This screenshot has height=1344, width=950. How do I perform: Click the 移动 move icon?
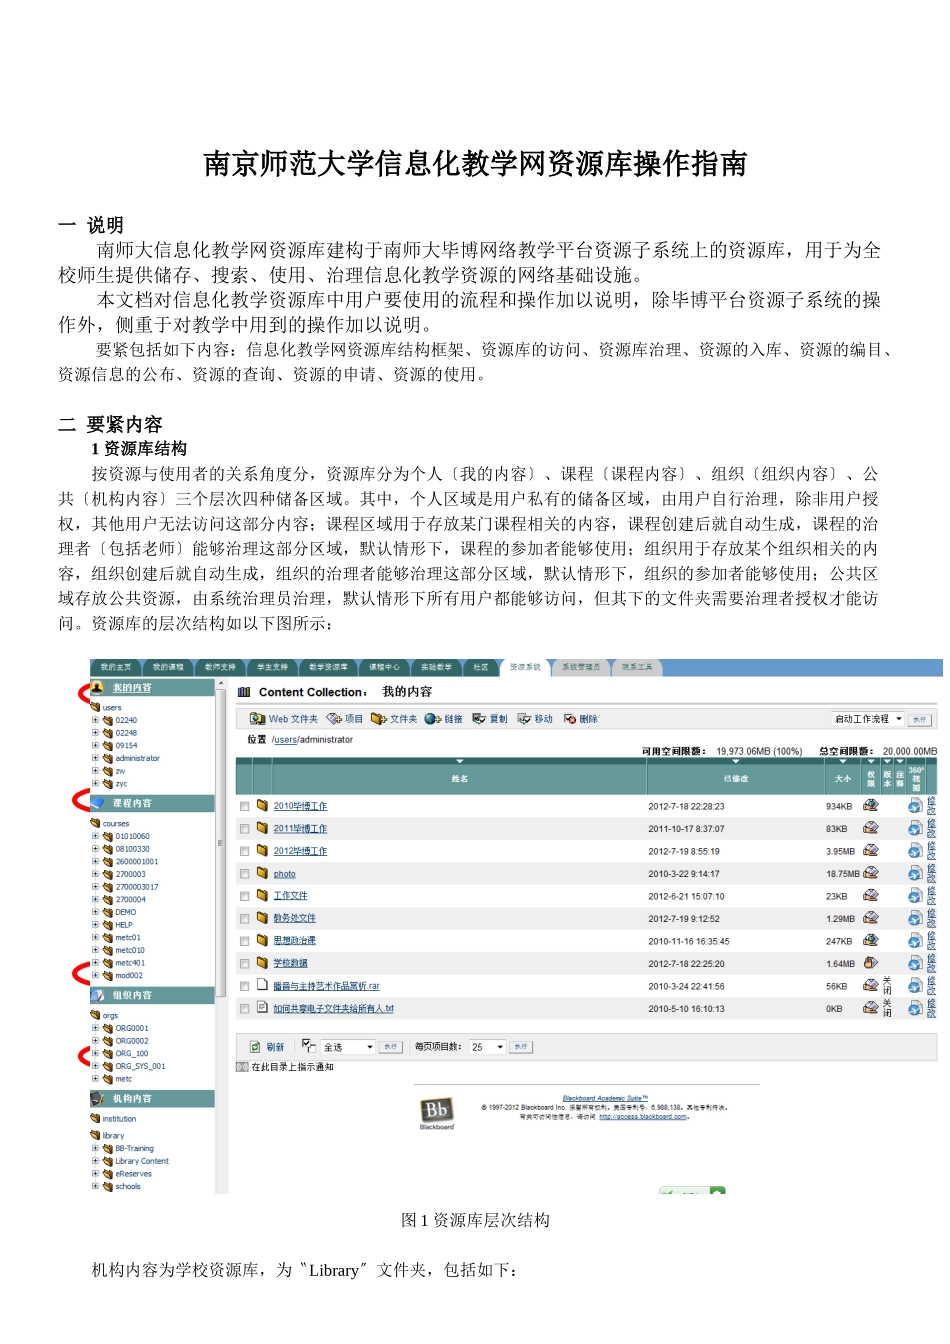pyautogui.click(x=524, y=719)
